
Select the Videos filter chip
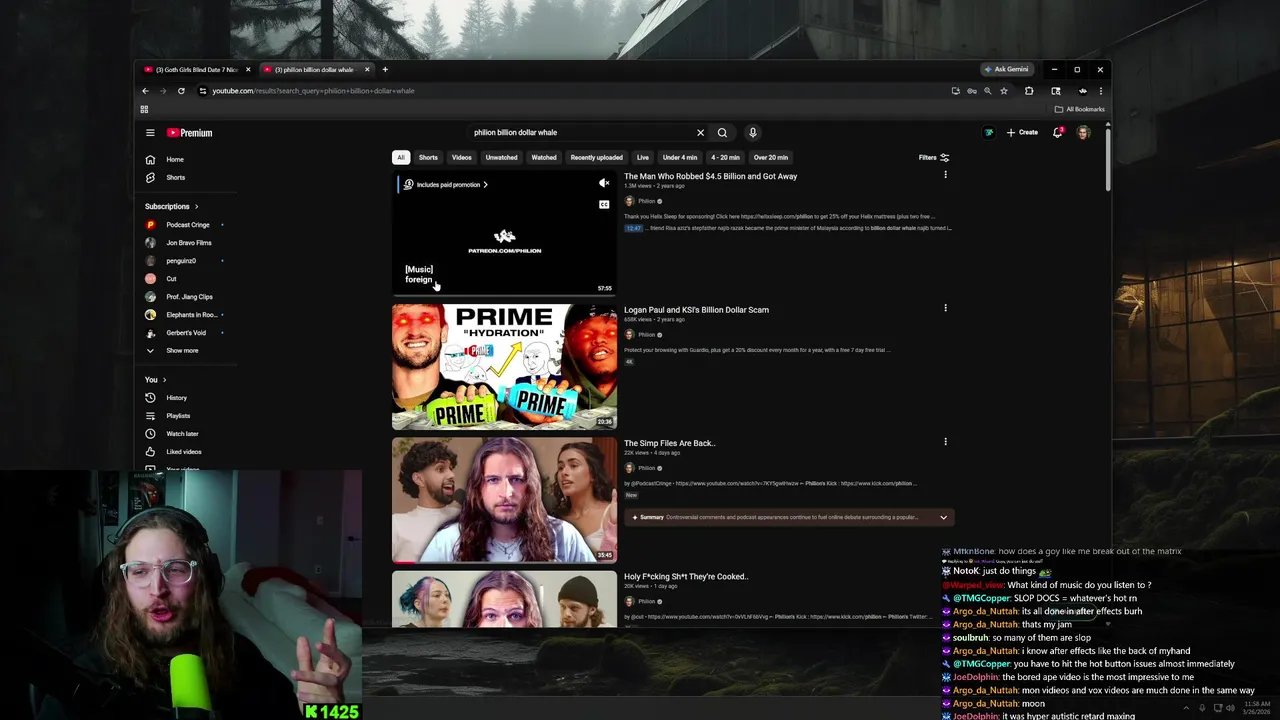(461, 157)
